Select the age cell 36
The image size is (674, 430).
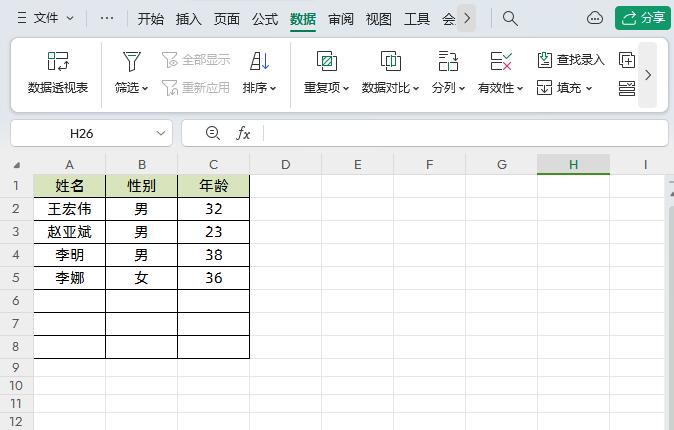[x=214, y=278]
